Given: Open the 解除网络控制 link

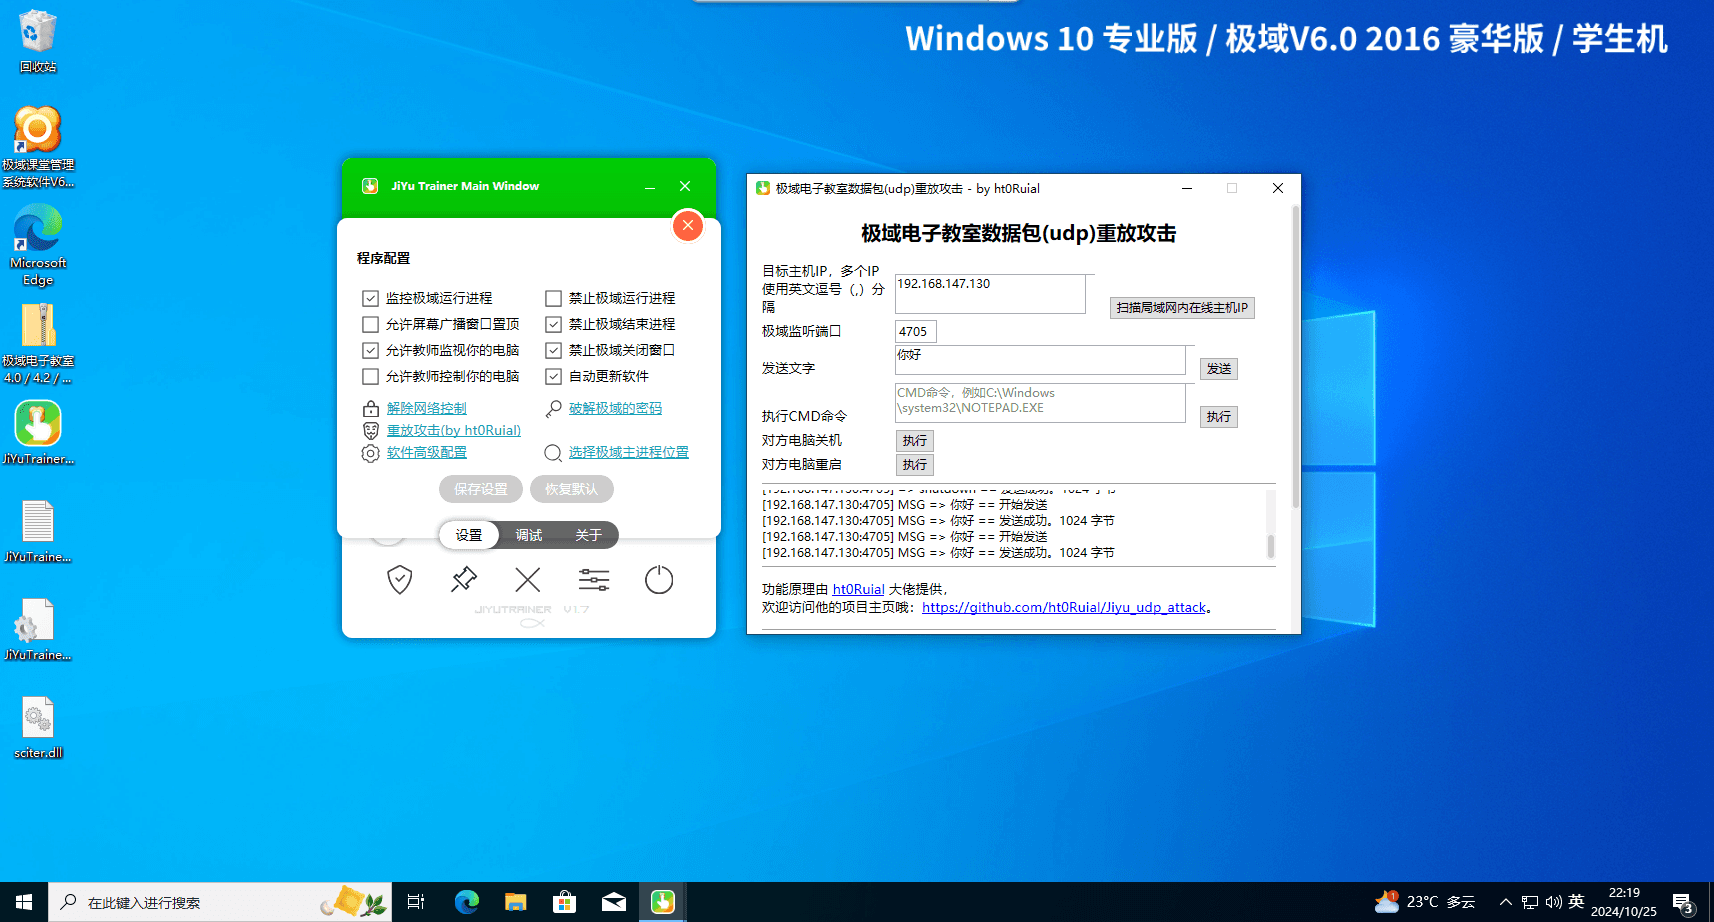Looking at the screenshot, I should (427, 408).
